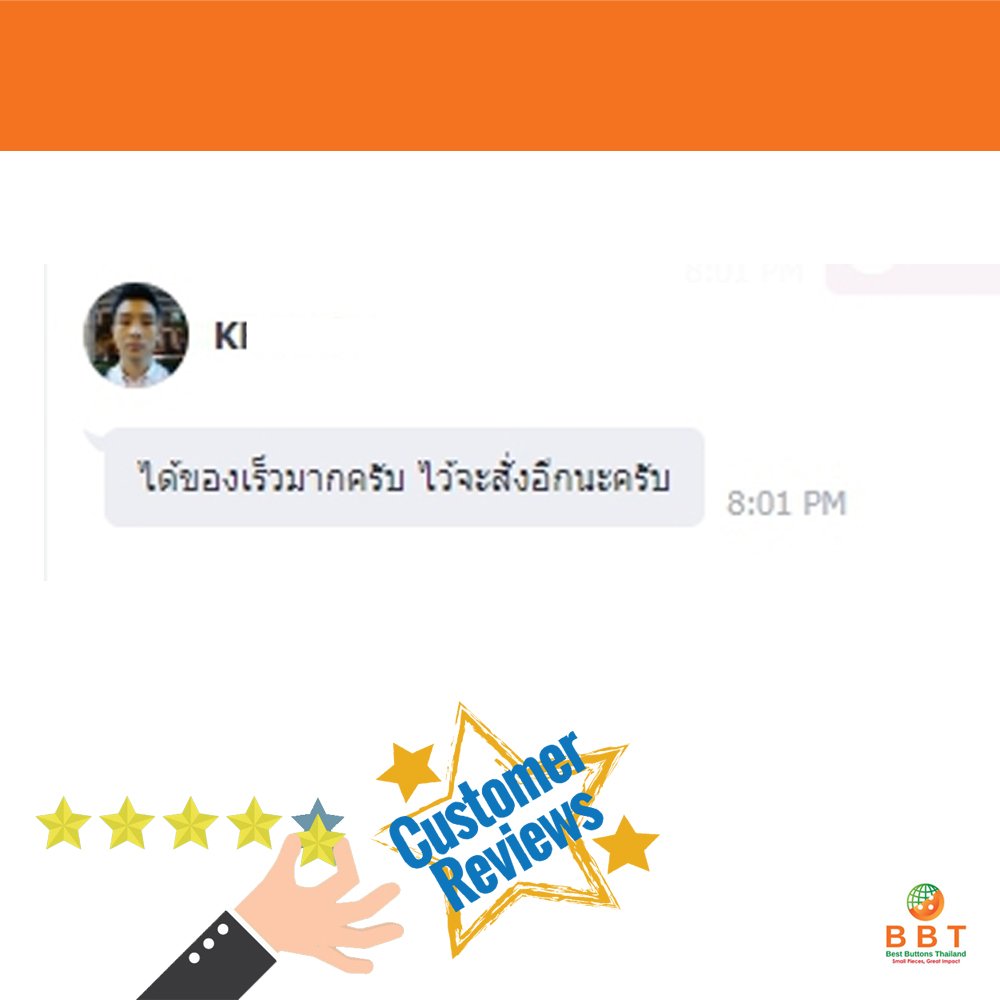Click the Customer Reviews blue text
This screenshot has height=1000, width=1000.
tap(496, 821)
